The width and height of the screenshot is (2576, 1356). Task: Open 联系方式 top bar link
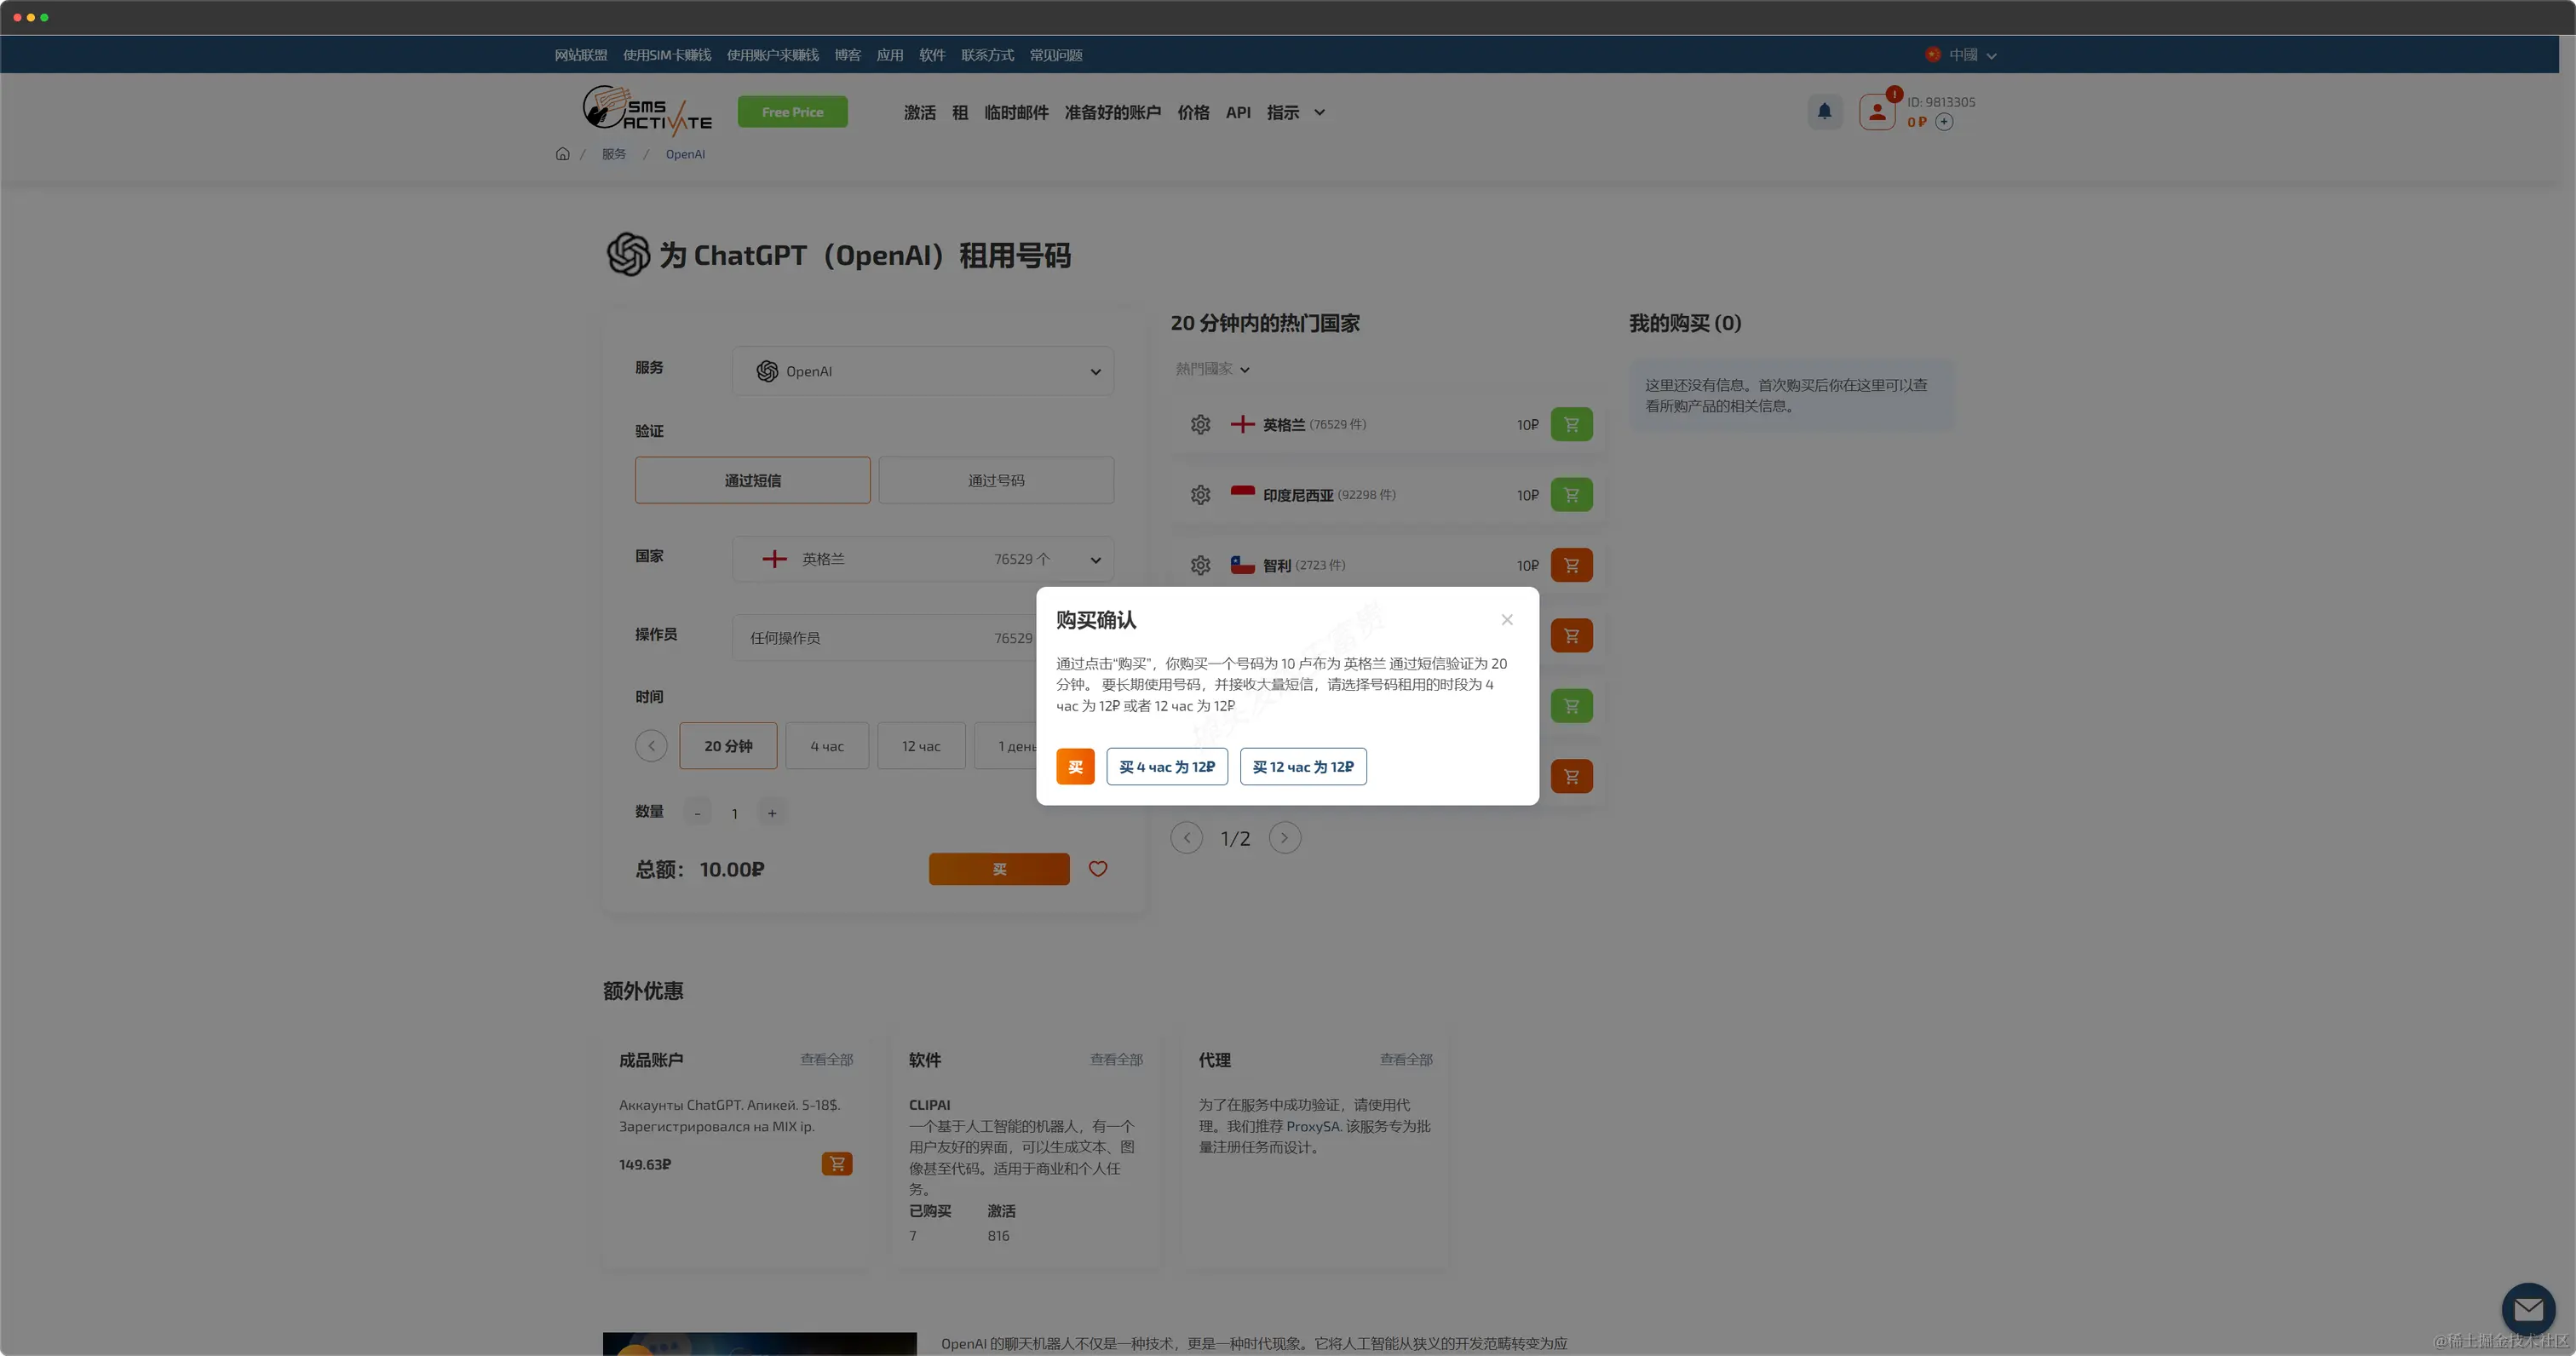click(x=987, y=55)
